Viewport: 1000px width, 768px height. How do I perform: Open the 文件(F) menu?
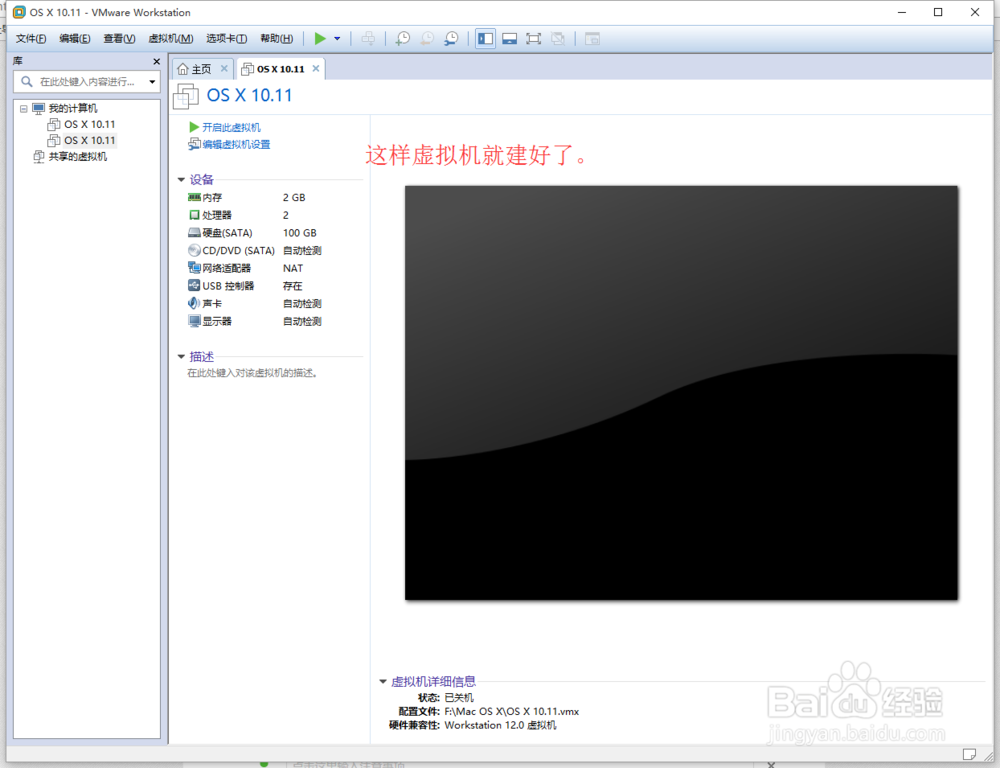tap(31, 38)
